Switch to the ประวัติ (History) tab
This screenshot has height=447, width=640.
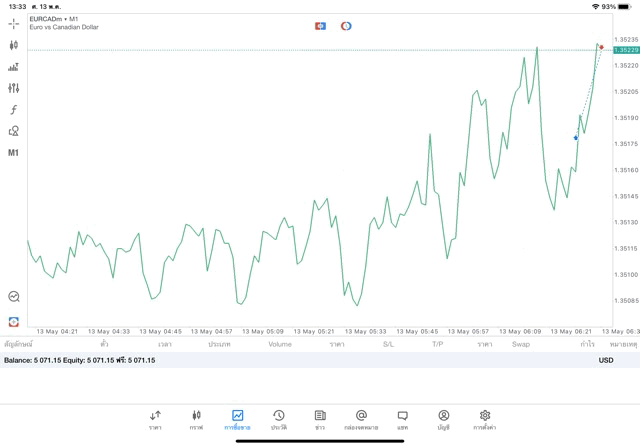278,420
